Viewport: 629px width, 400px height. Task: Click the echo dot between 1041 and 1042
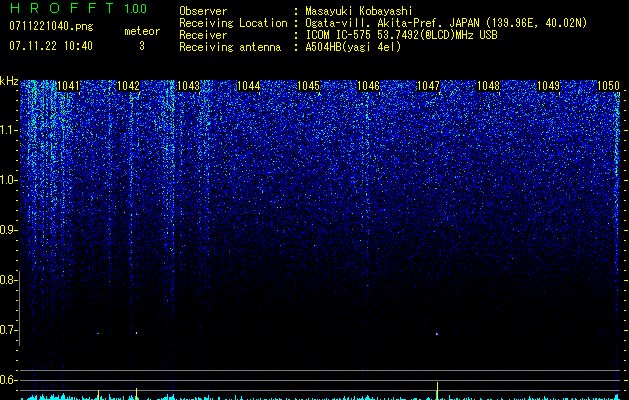[97, 333]
